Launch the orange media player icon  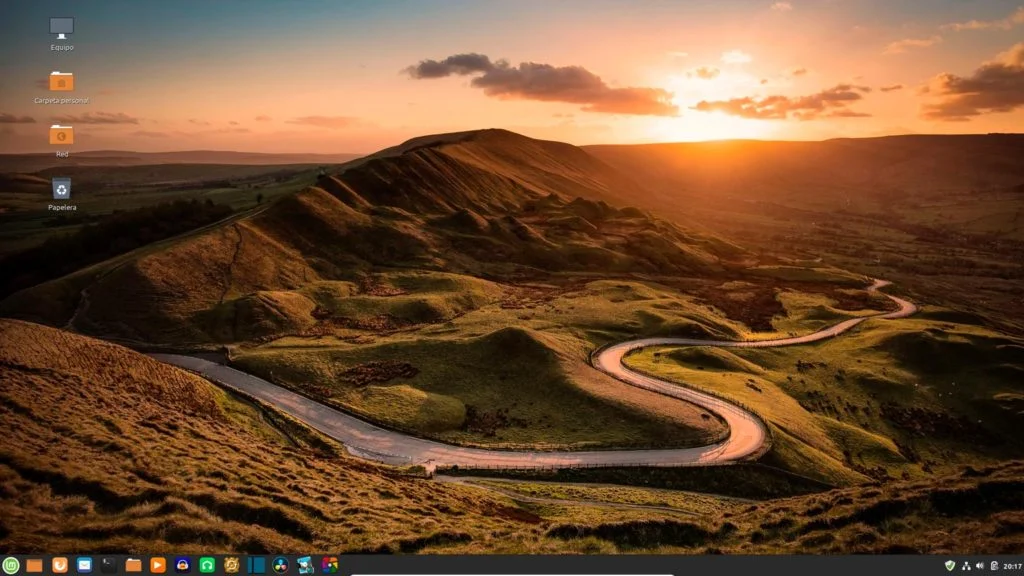158,566
